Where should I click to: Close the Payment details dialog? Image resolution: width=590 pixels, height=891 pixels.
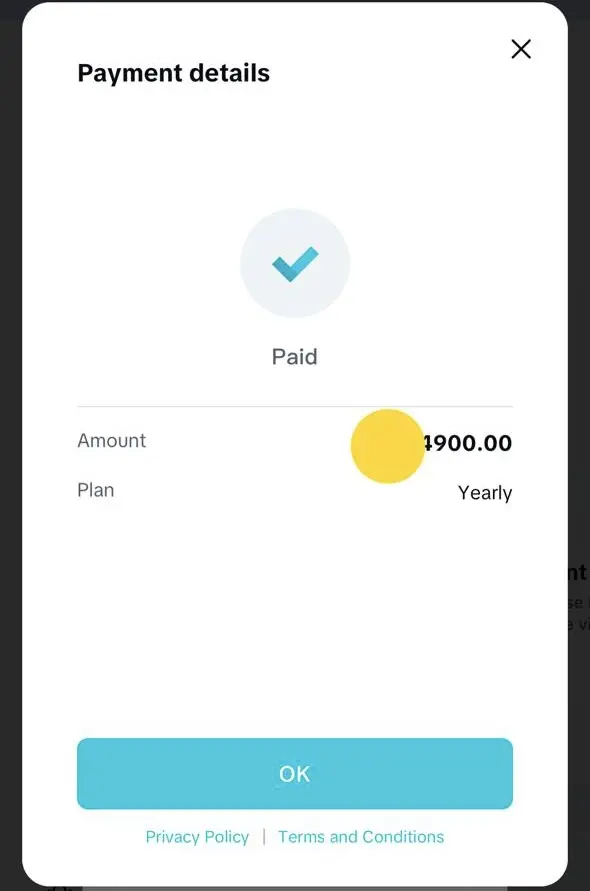coord(521,49)
